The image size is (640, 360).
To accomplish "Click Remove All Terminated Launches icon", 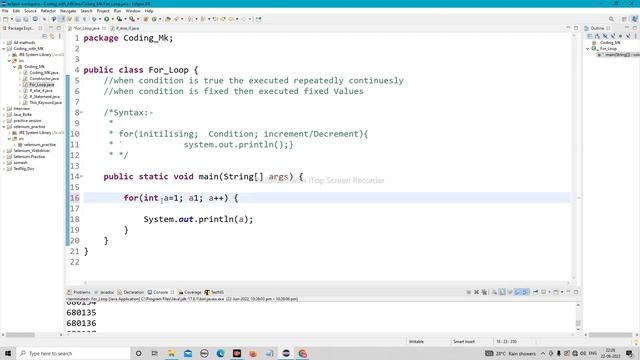I will click(484, 292).
